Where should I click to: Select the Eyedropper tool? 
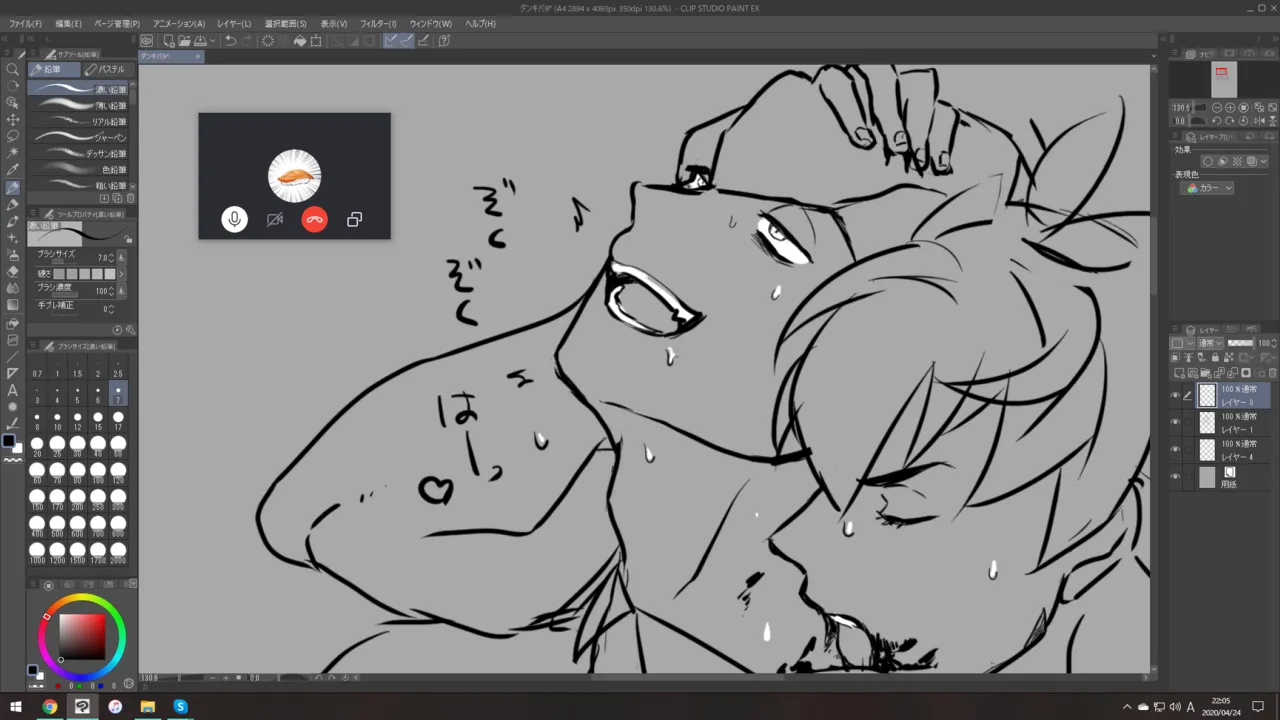13,170
